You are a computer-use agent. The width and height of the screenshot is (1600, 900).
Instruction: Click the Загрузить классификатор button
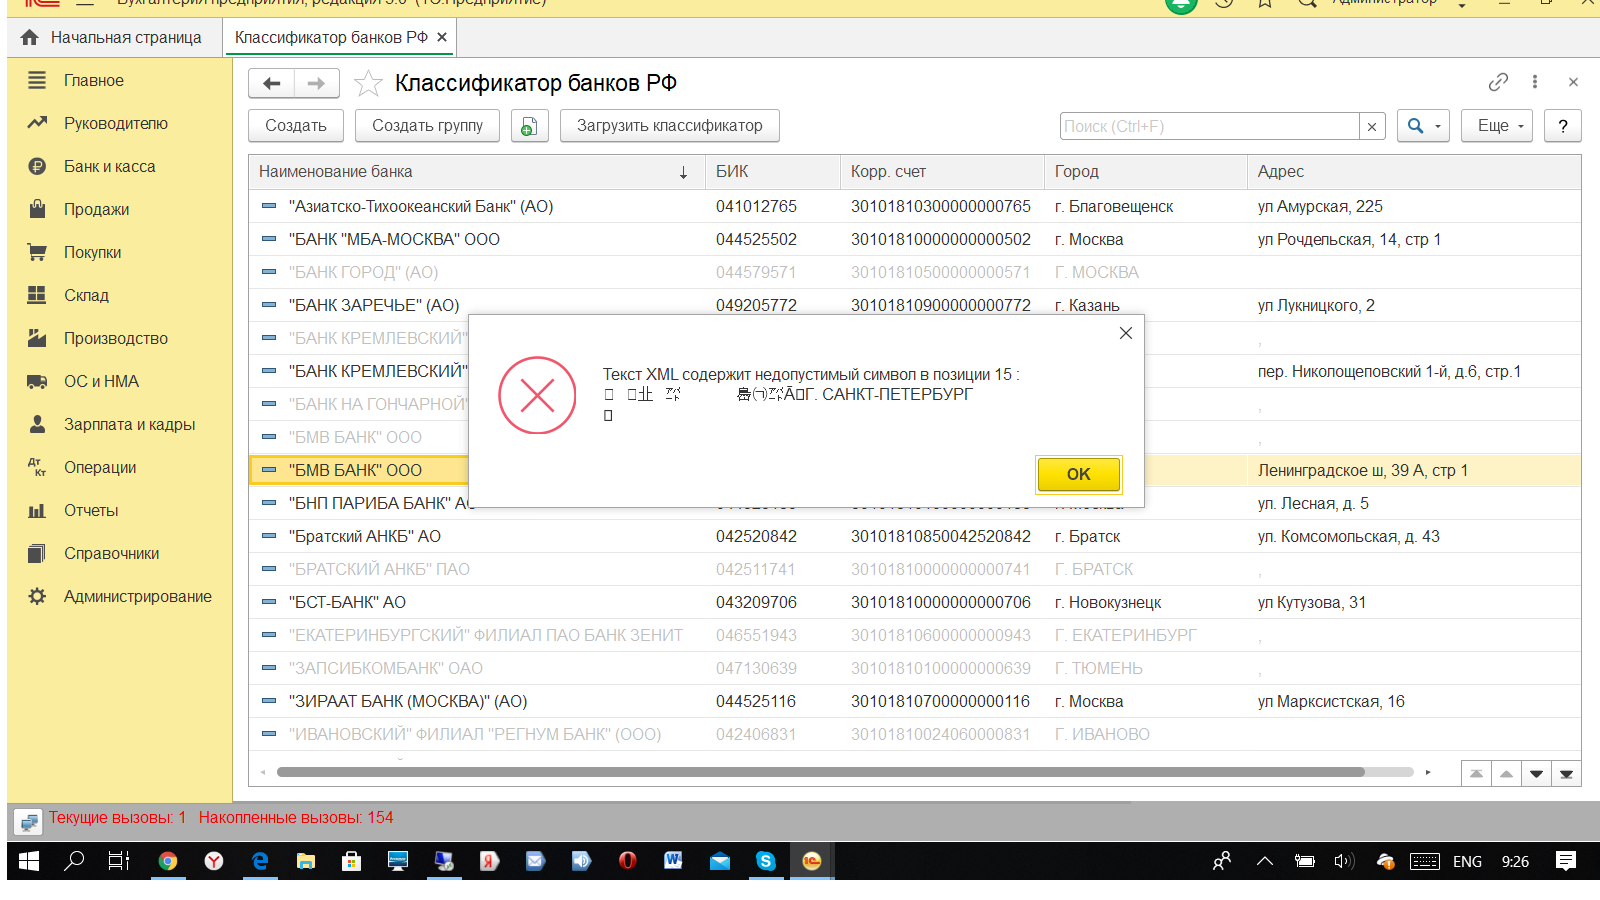(669, 126)
